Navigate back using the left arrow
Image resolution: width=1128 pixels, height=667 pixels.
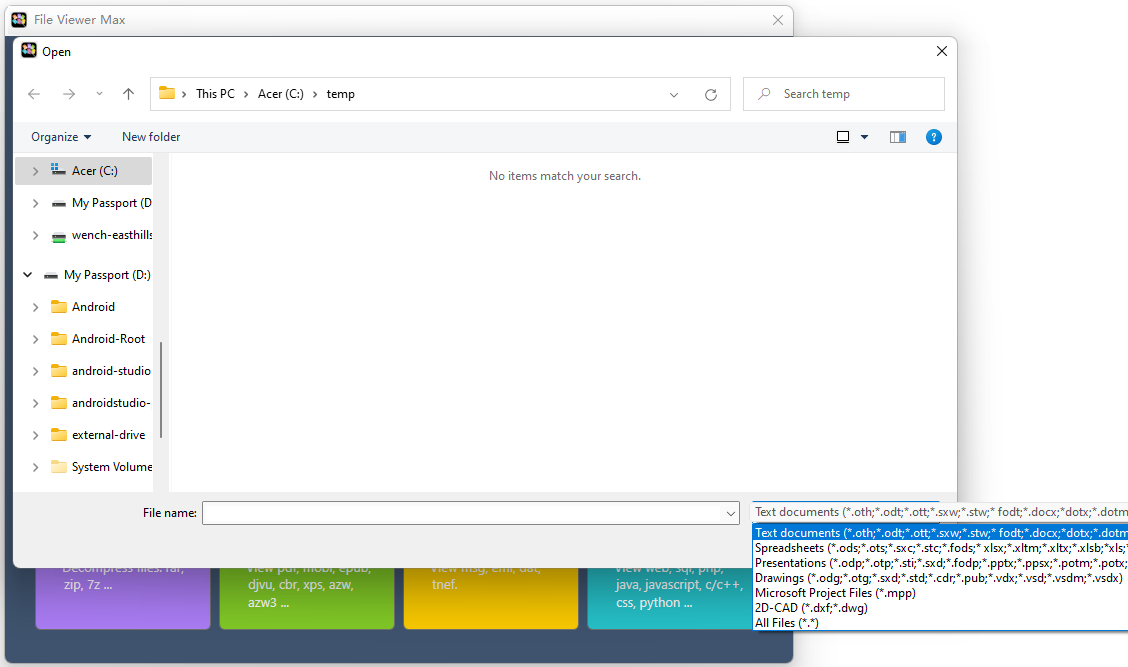coord(34,93)
